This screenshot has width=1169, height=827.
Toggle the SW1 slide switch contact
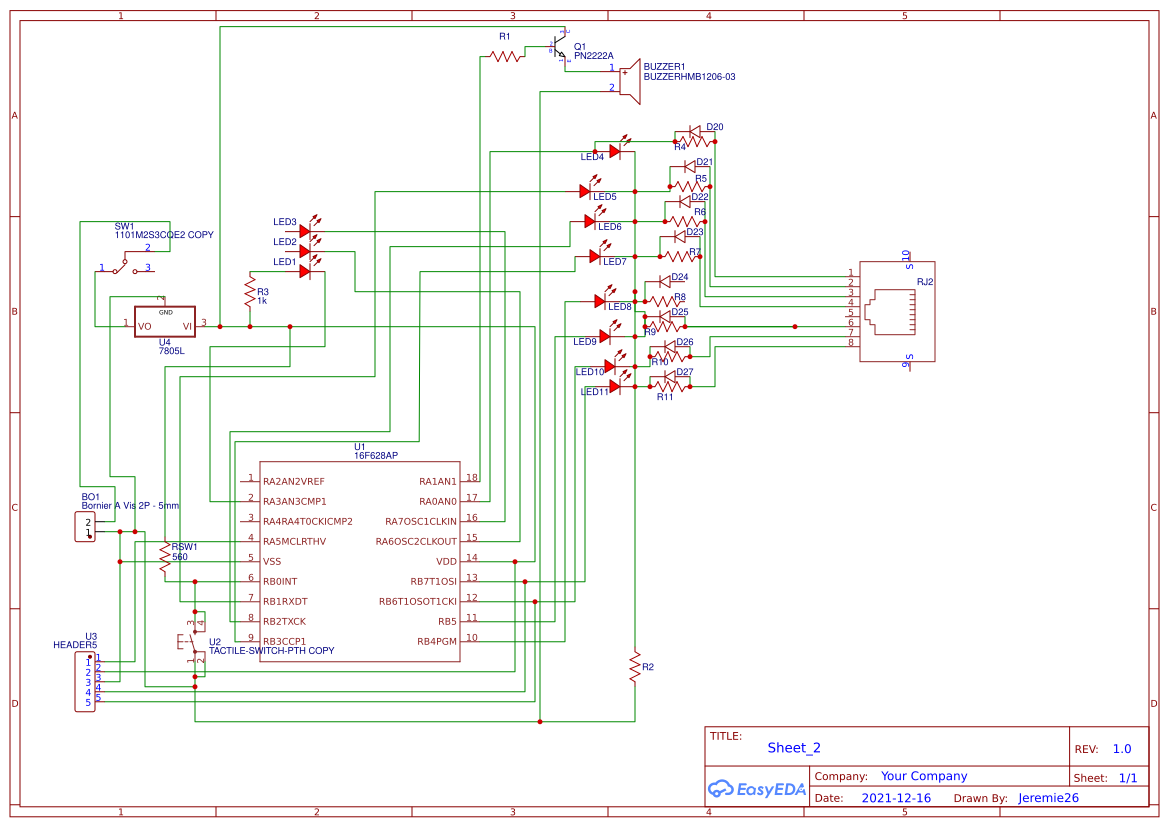click(120, 266)
